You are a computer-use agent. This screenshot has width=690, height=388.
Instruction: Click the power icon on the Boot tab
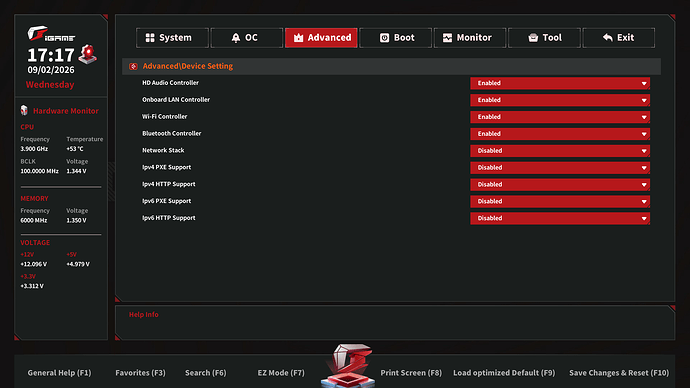[x=384, y=38]
